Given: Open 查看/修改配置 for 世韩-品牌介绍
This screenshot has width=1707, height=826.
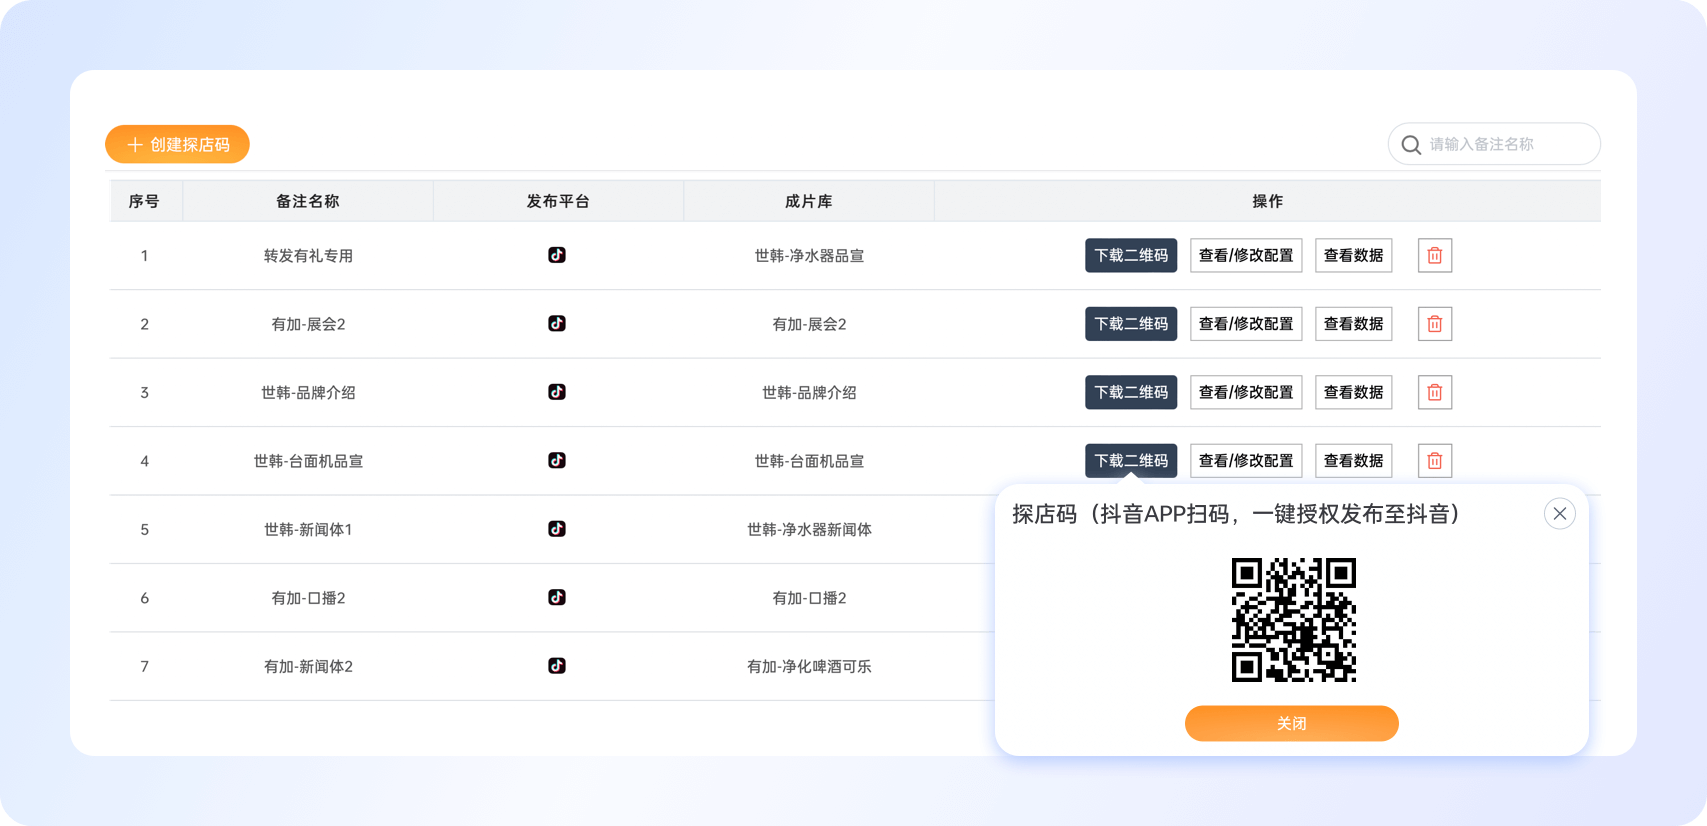Looking at the screenshot, I should pyautogui.click(x=1246, y=392).
